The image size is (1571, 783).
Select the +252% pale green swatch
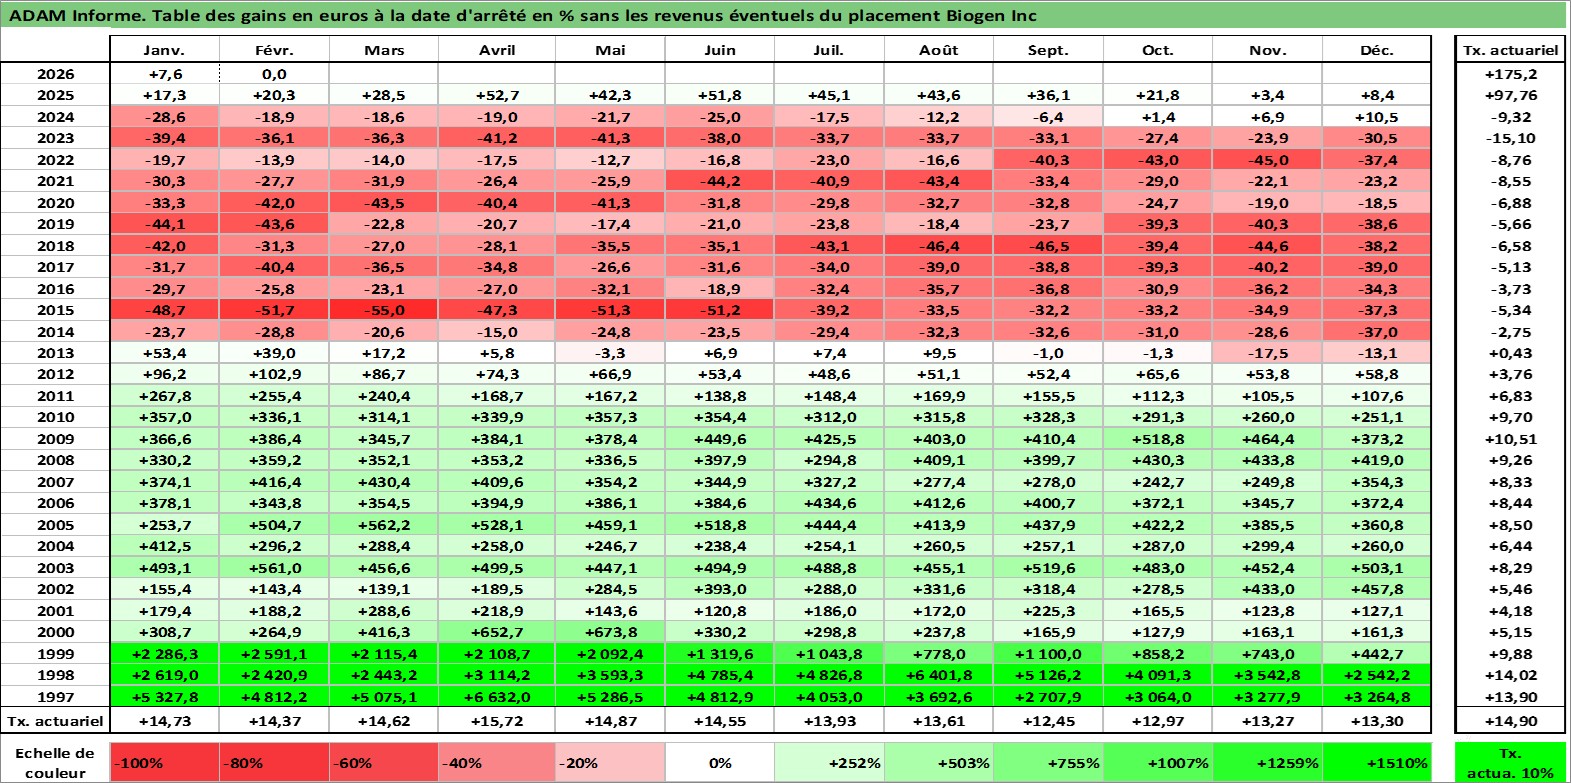pyautogui.click(x=829, y=762)
